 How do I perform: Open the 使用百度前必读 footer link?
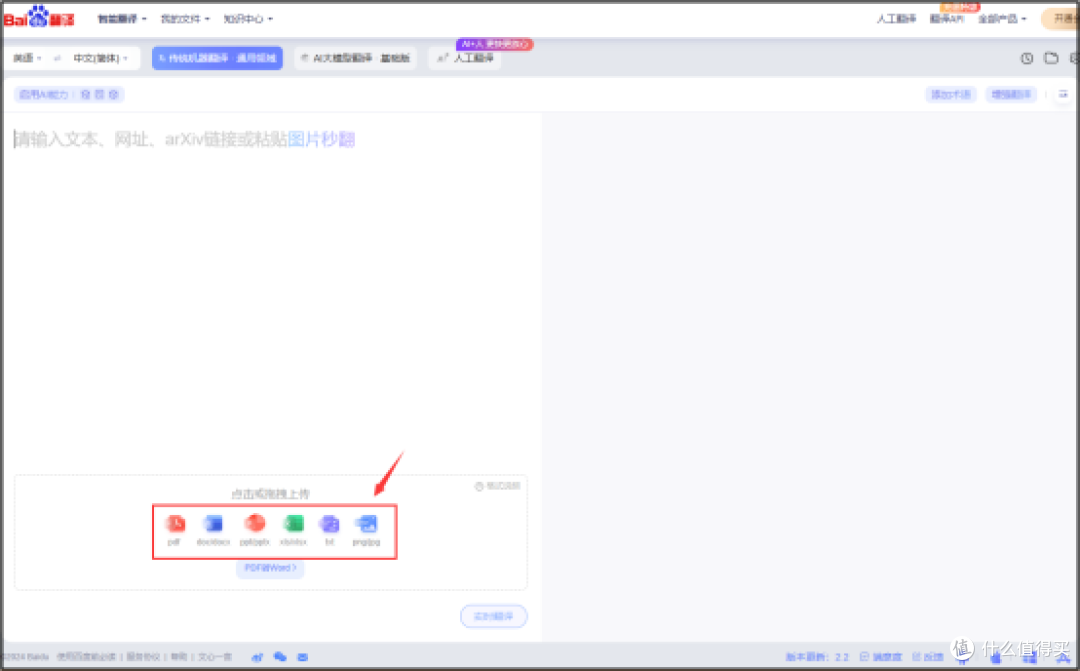click(x=86, y=657)
